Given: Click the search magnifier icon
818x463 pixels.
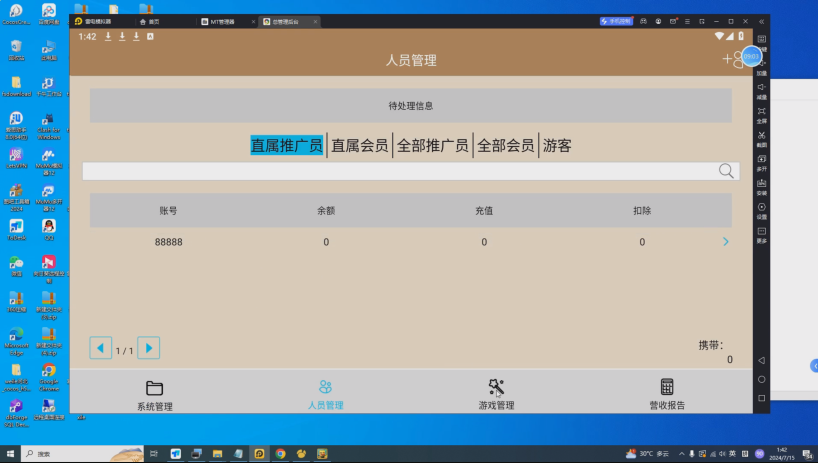Looking at the screenshot, I should tap(726, 171).
